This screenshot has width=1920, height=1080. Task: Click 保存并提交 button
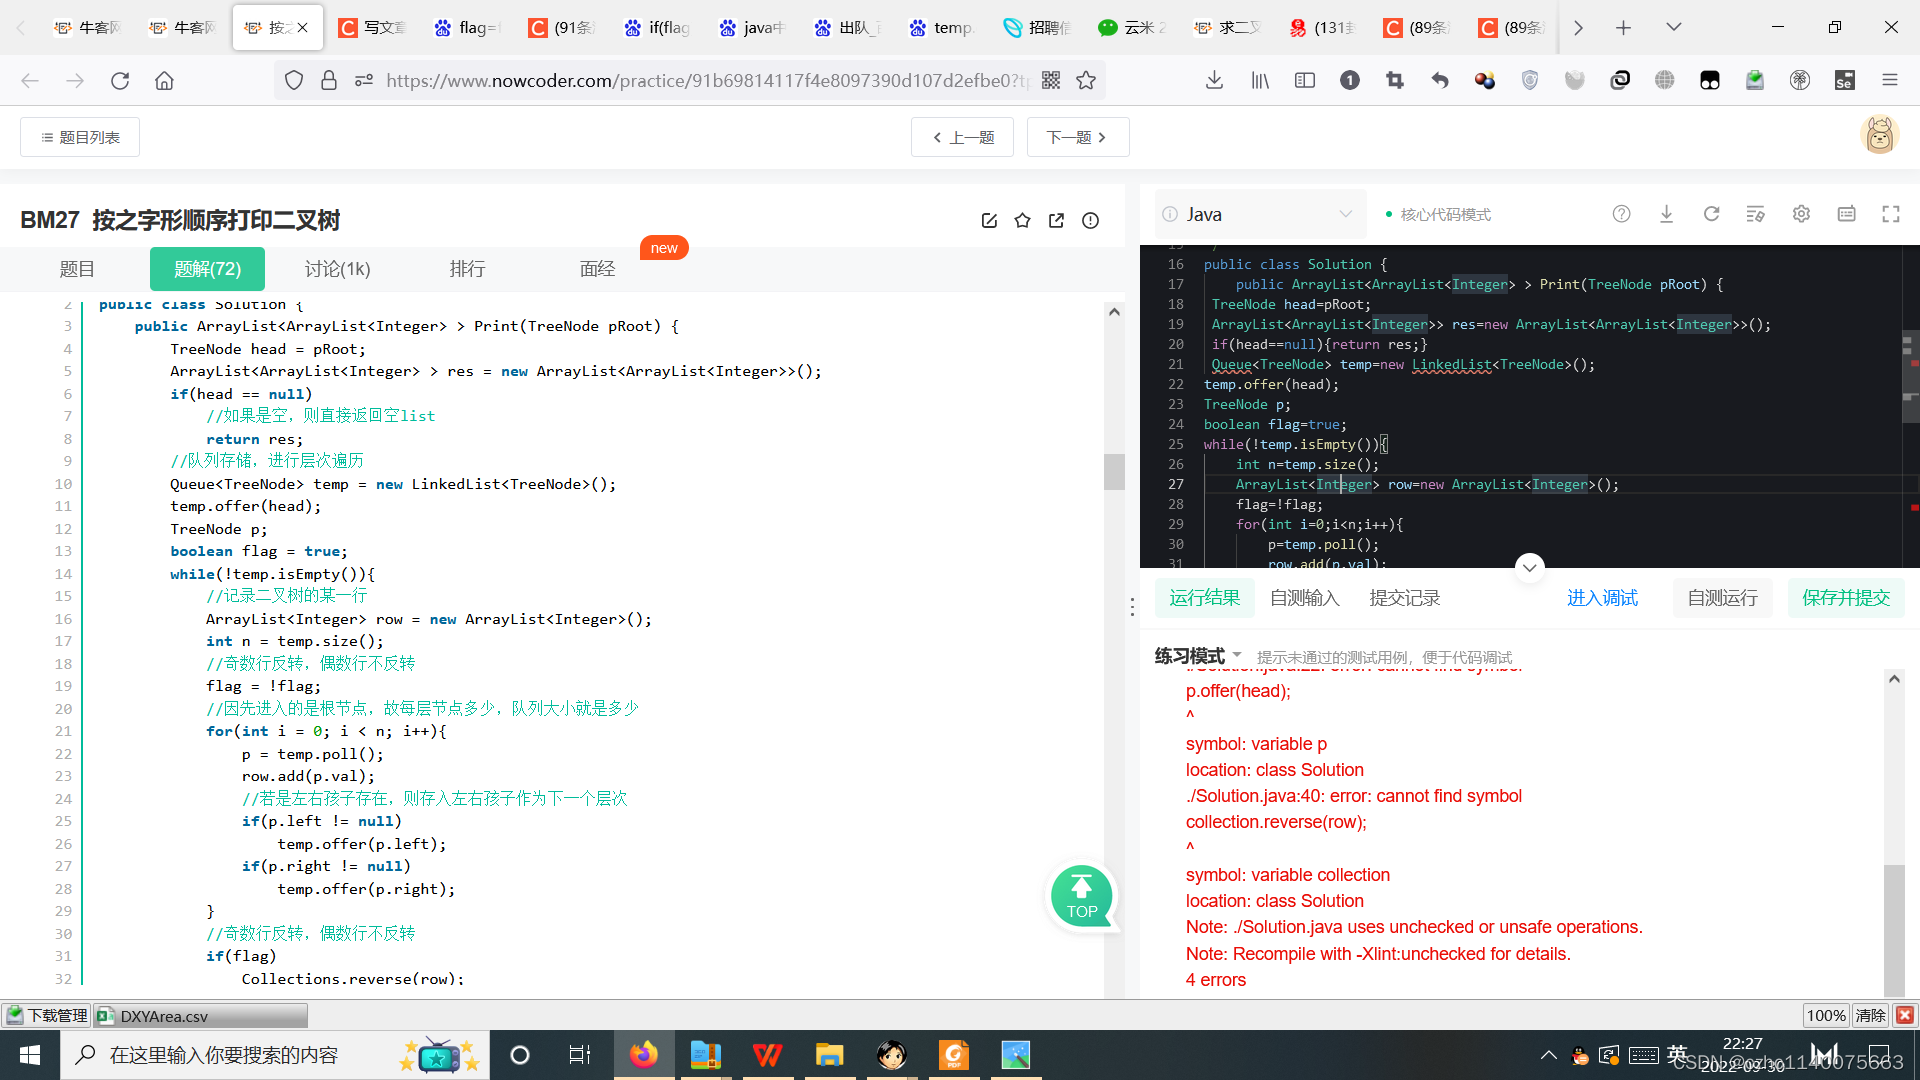[1846, 598]
